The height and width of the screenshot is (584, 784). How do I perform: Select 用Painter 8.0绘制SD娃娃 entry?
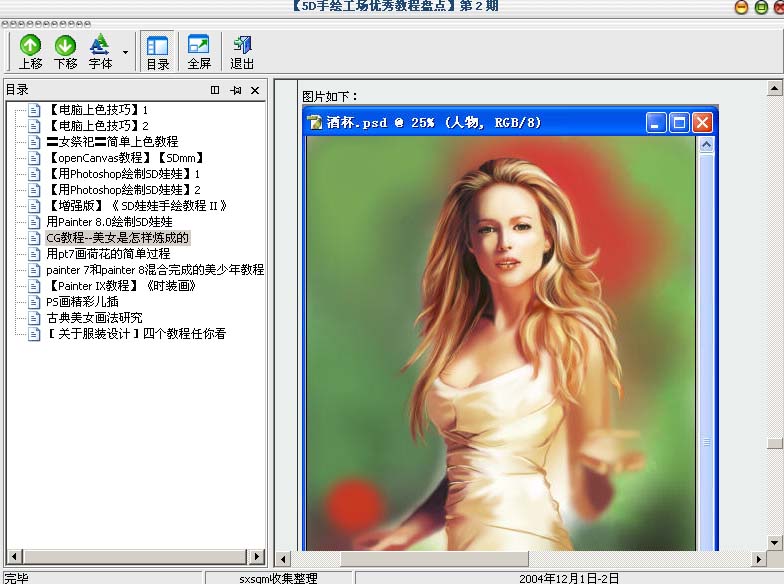pyautogui.click(x=110, y=222)
